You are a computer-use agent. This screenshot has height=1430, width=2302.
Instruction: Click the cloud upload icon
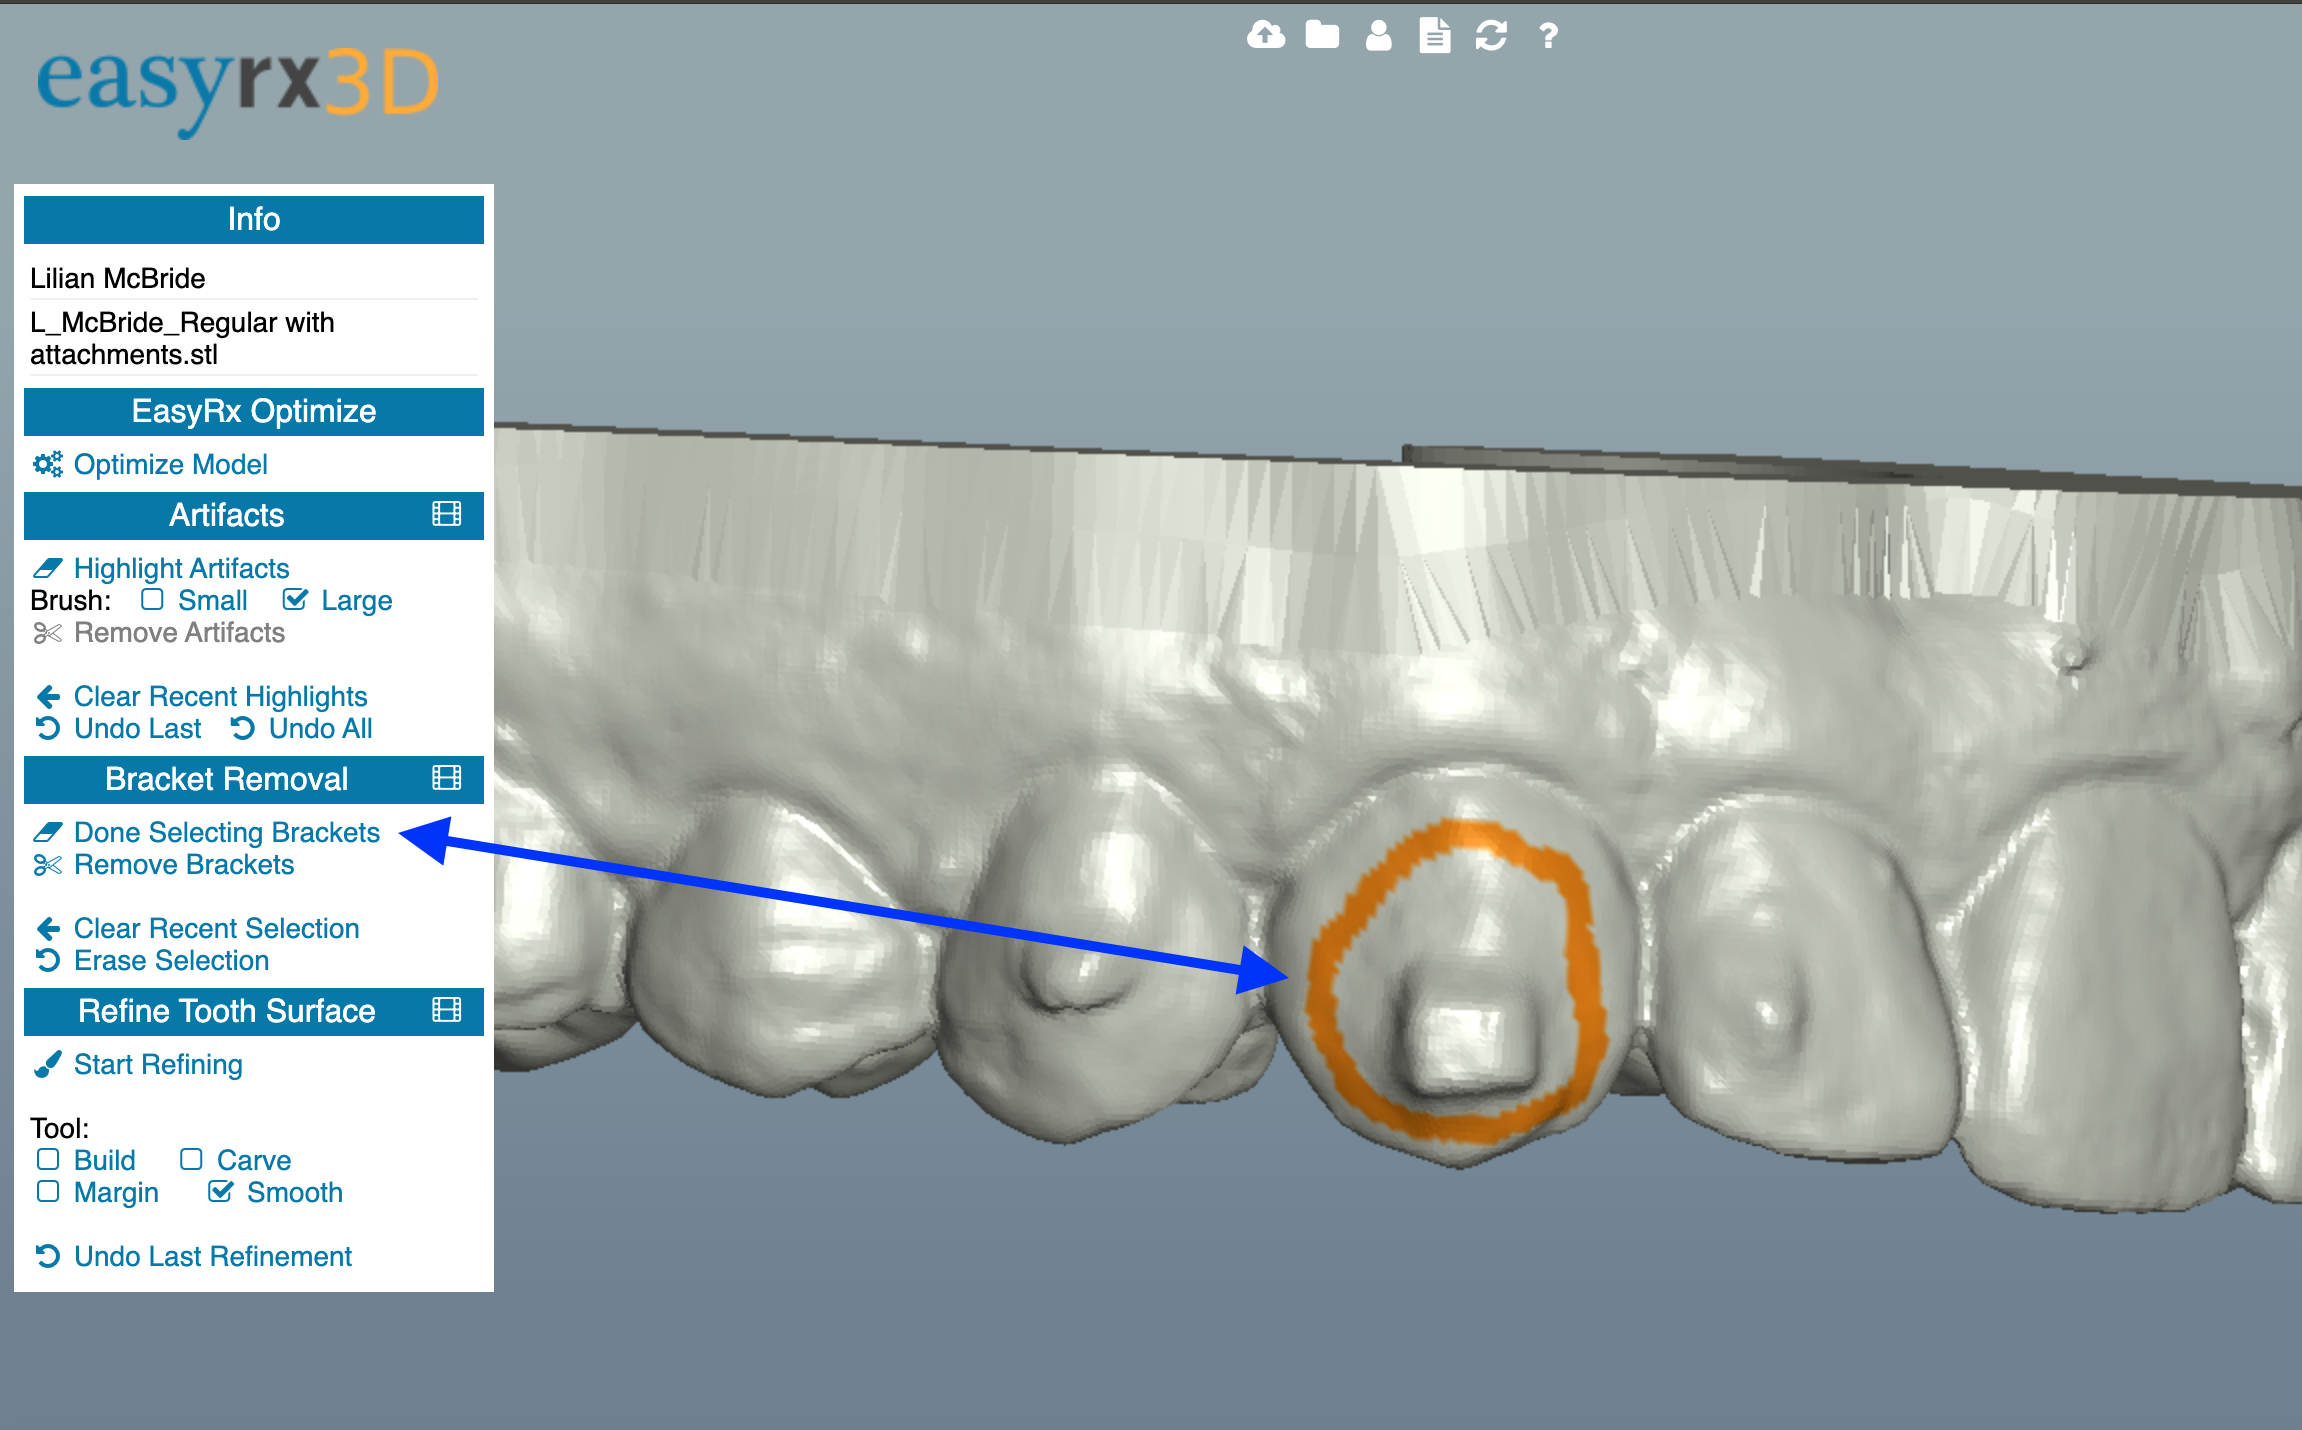coord(1266,36)
